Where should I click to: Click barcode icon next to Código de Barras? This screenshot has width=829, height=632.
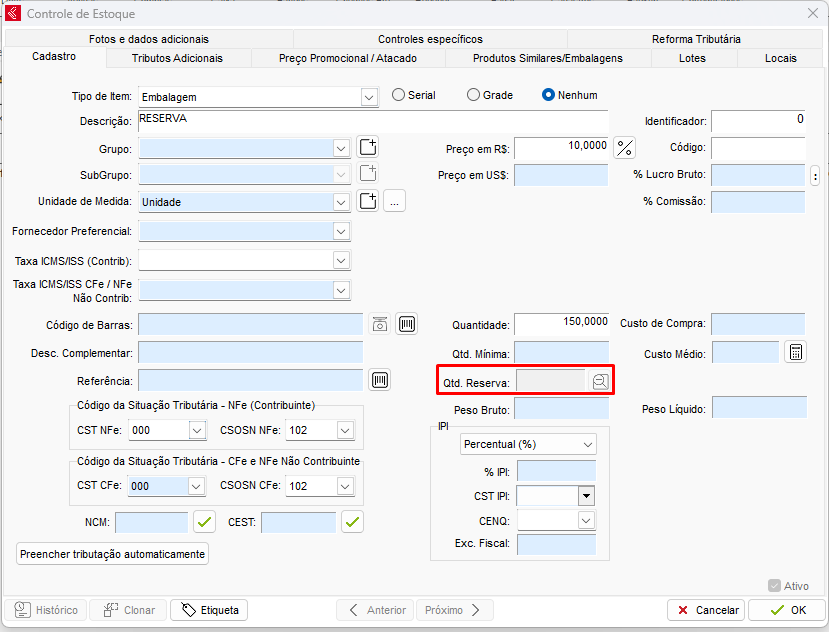click(406, 324)
